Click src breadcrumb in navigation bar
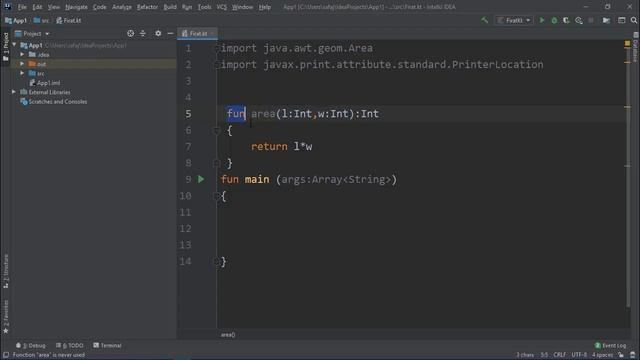640x360 pixels. click(x=41, y=20)
